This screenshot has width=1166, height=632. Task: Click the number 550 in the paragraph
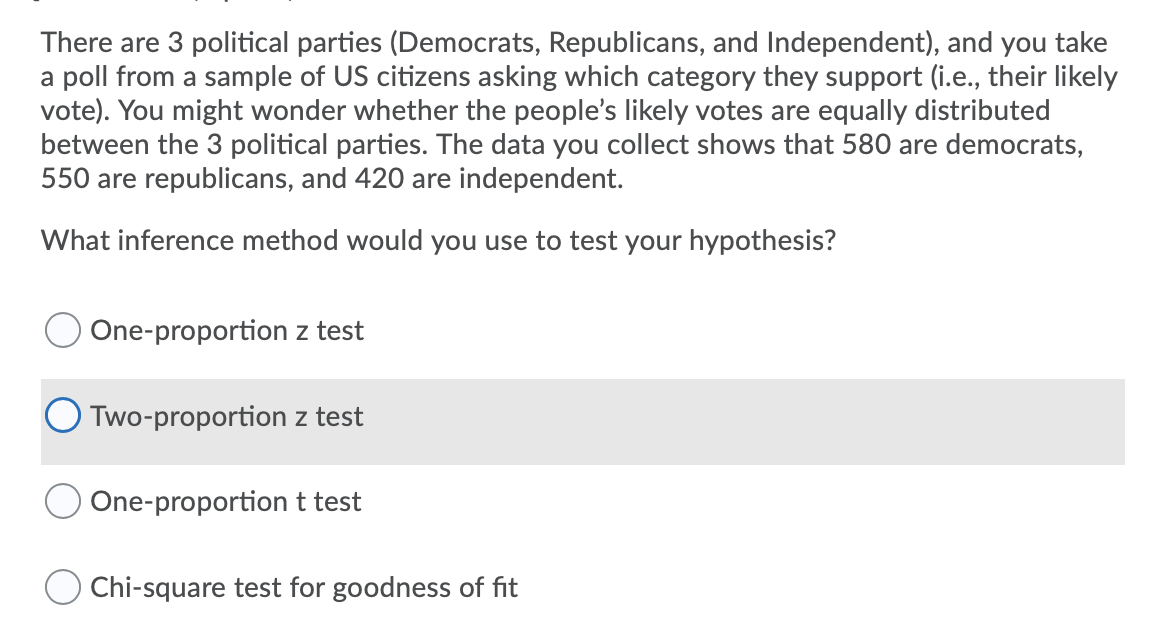point(65,178)
